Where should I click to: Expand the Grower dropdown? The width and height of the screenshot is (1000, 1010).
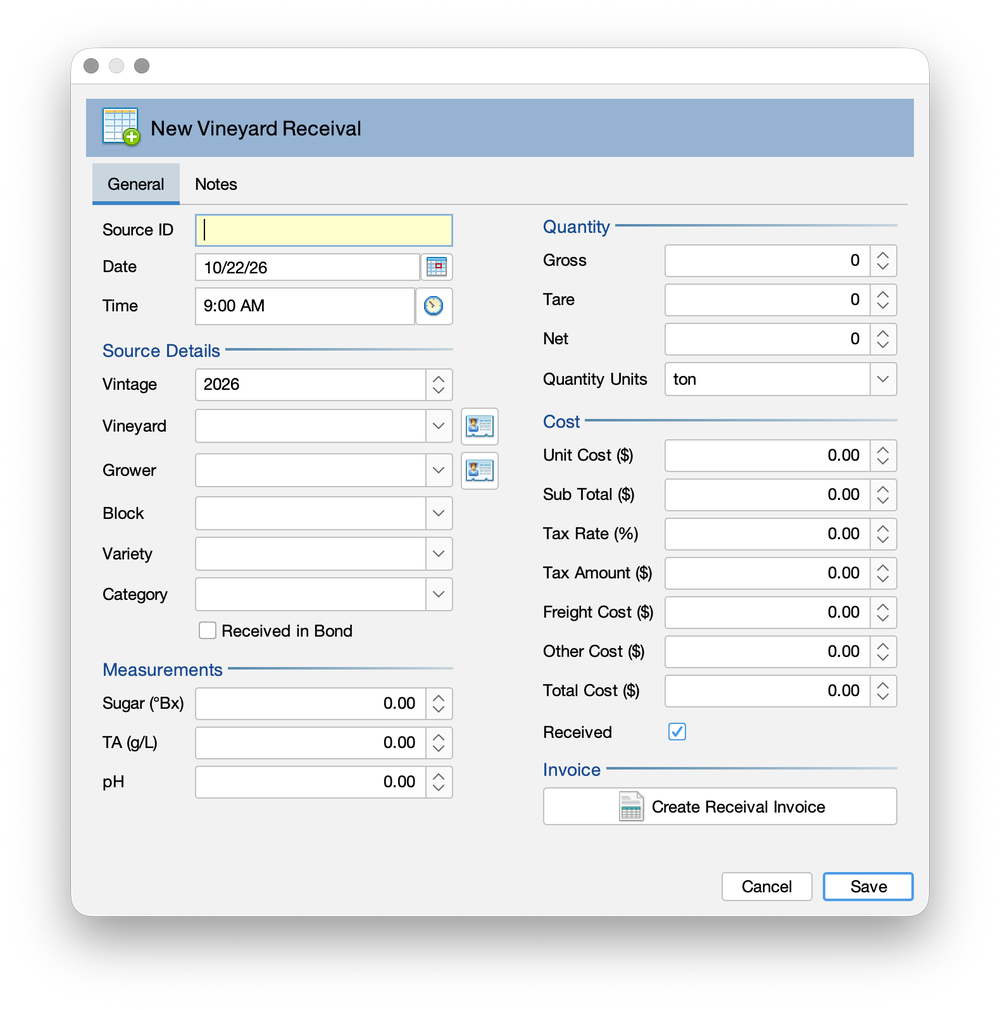click(439, 470)
